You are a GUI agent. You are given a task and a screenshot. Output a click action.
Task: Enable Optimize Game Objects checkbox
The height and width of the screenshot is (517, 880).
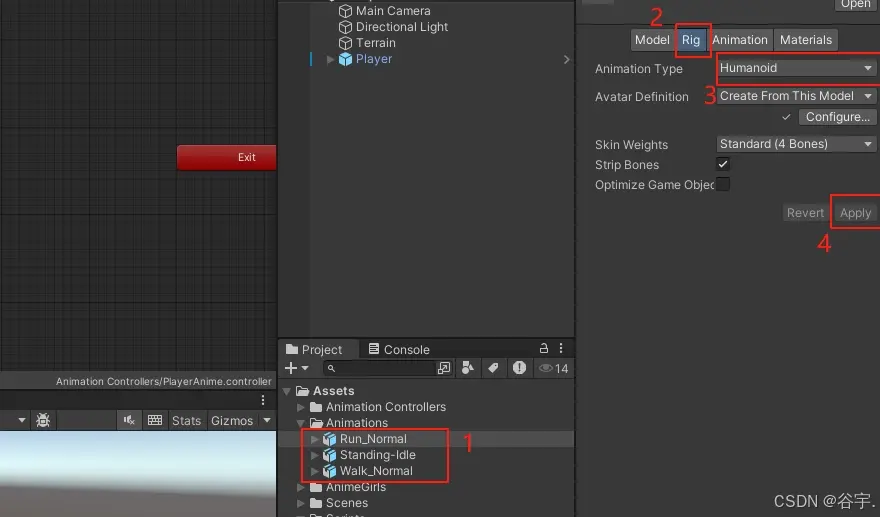pyautogui.click(x=723, y=184)
